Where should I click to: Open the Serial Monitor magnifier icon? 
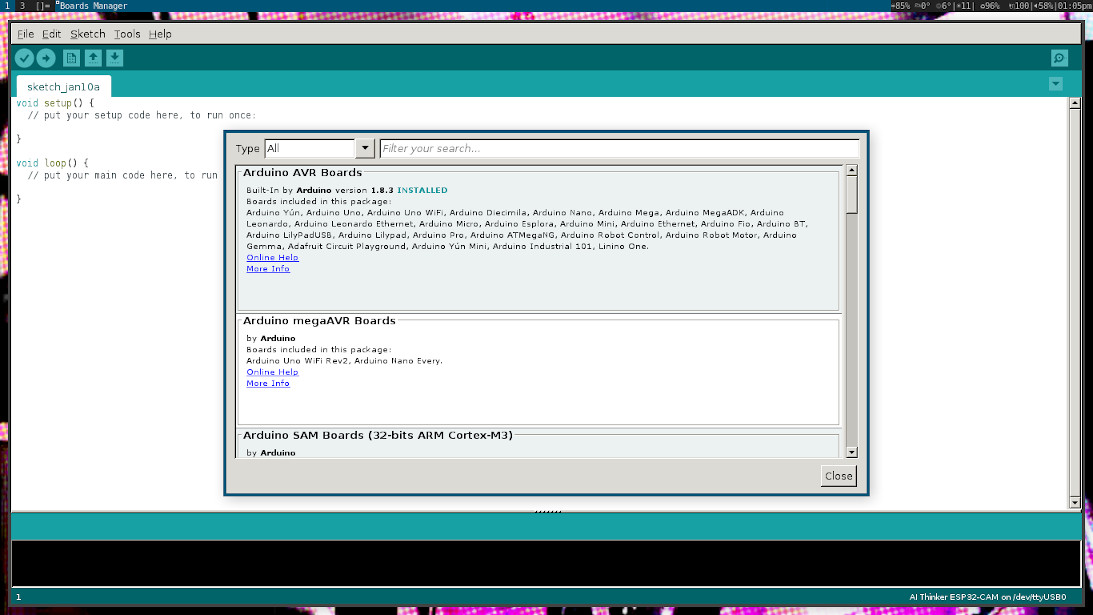click(1059, 58)
